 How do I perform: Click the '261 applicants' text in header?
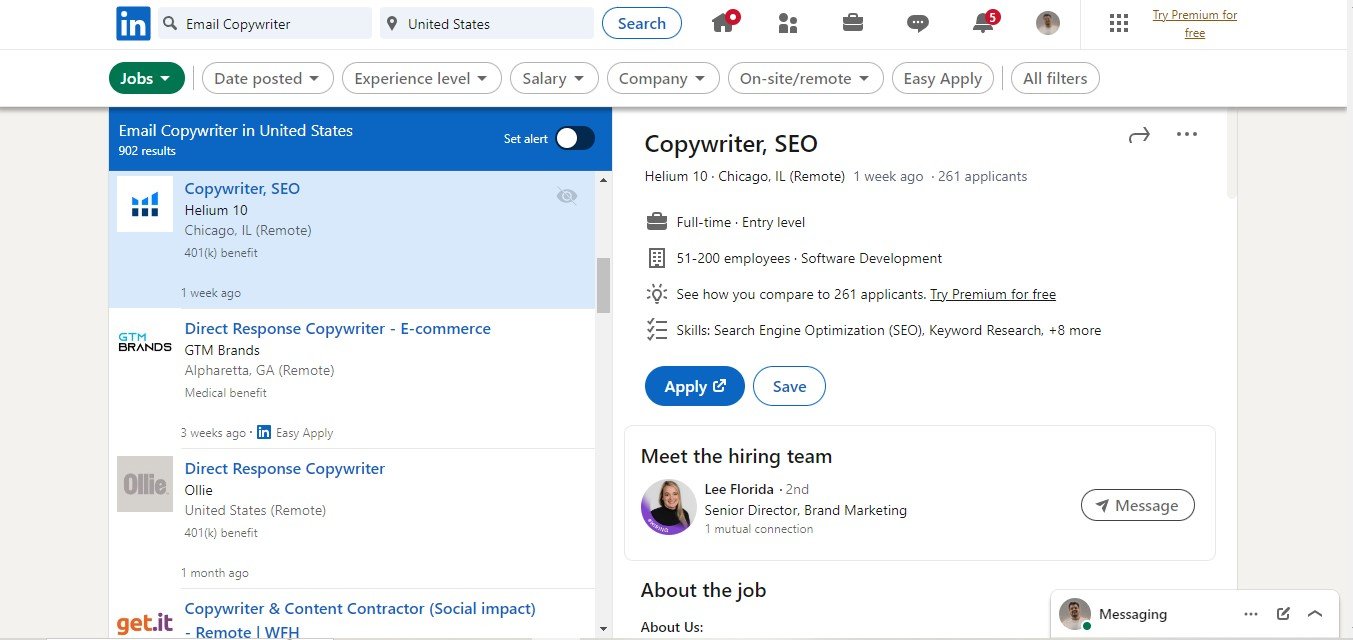point(983,176)
